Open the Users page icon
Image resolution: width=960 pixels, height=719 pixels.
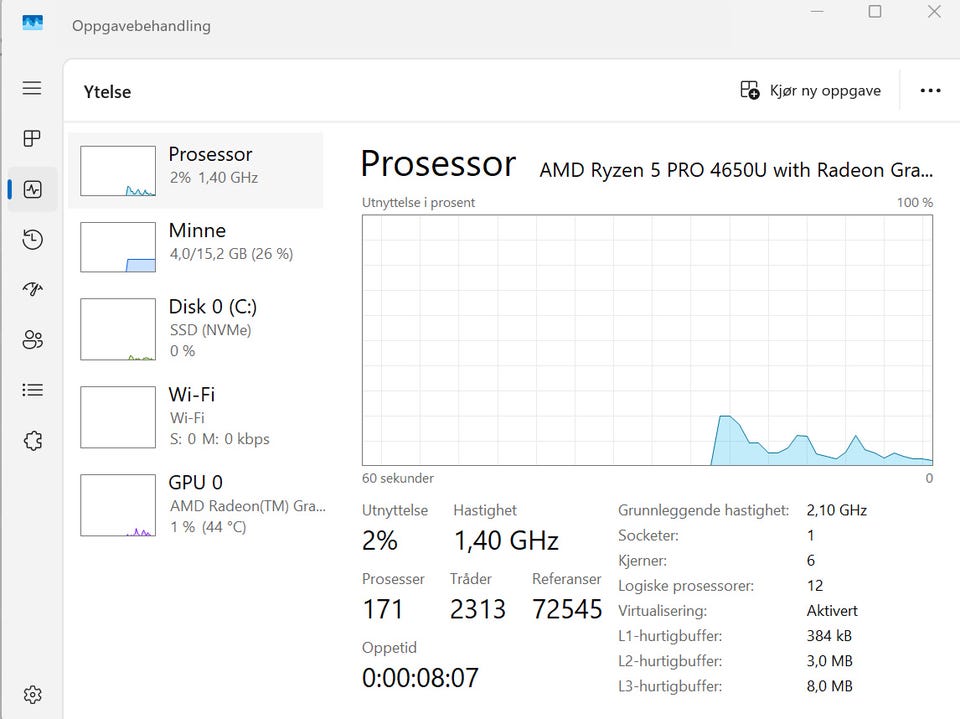tap(32, 339)
